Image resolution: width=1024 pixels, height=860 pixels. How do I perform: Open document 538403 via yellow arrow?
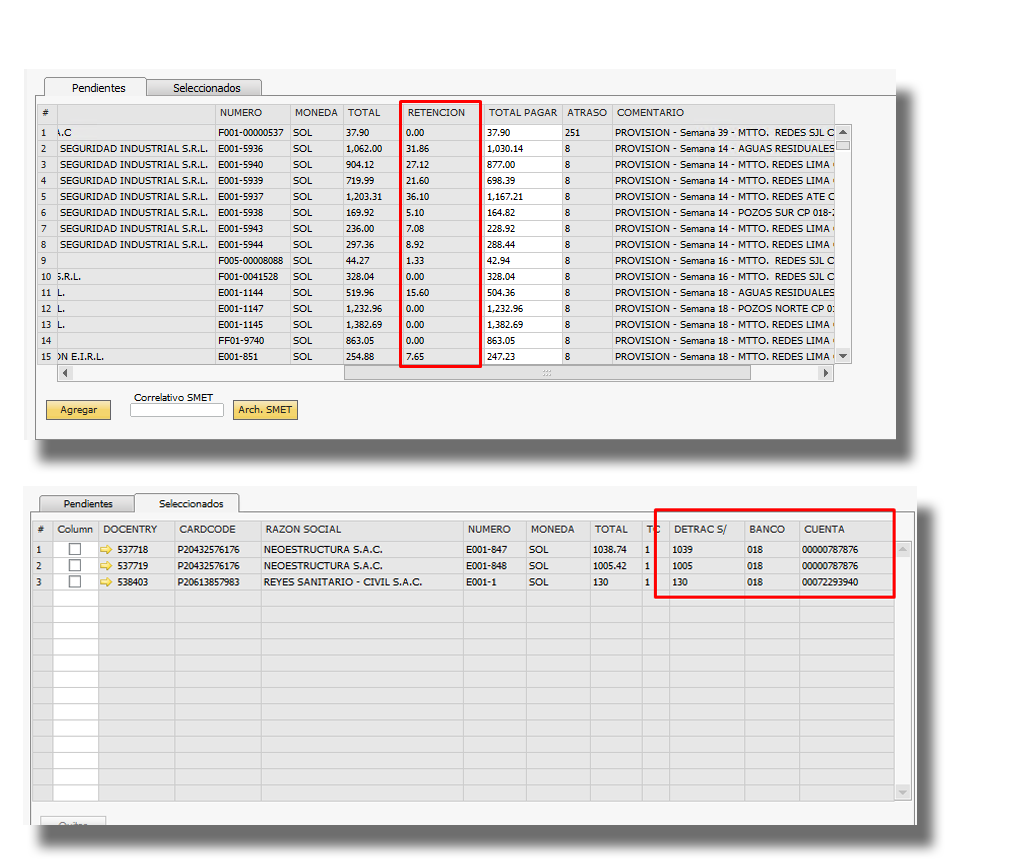tap(107, 582)
